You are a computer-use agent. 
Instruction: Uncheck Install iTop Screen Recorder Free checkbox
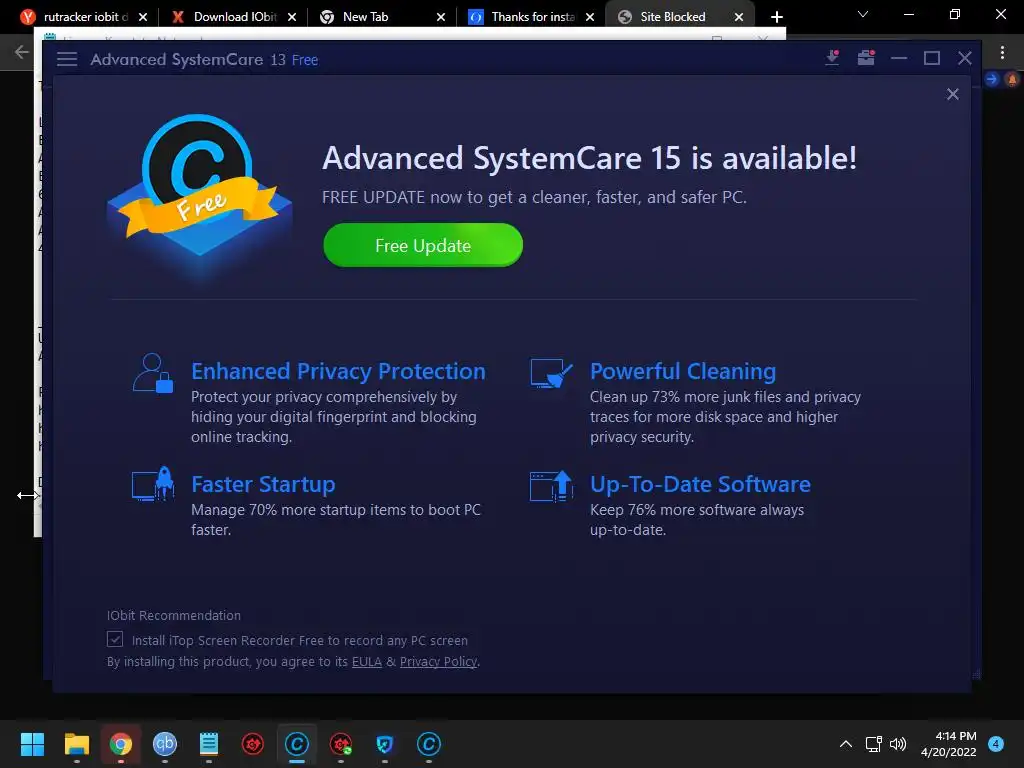pos(115,639)
